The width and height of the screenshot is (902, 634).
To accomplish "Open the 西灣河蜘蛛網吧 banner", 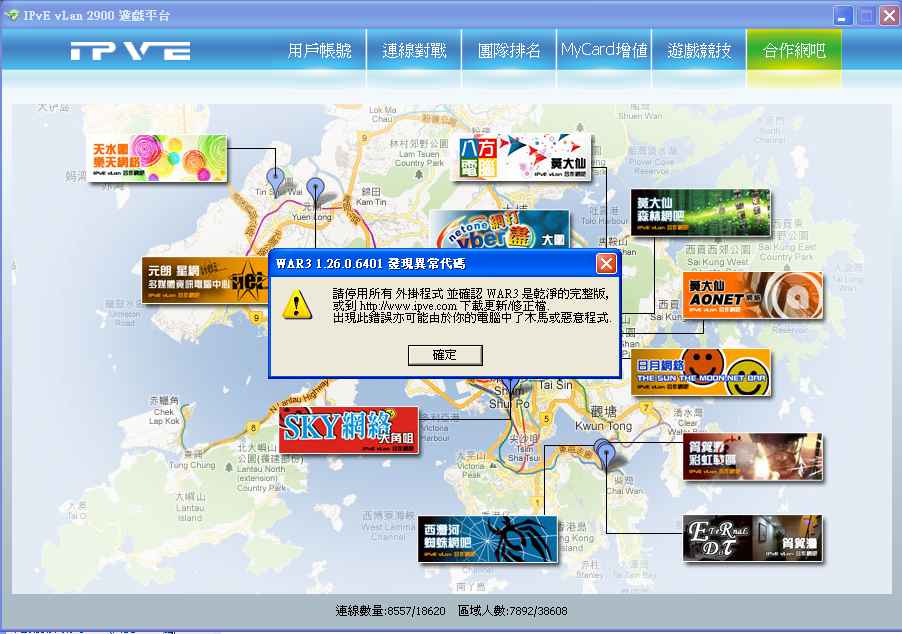I will point(488,539).
